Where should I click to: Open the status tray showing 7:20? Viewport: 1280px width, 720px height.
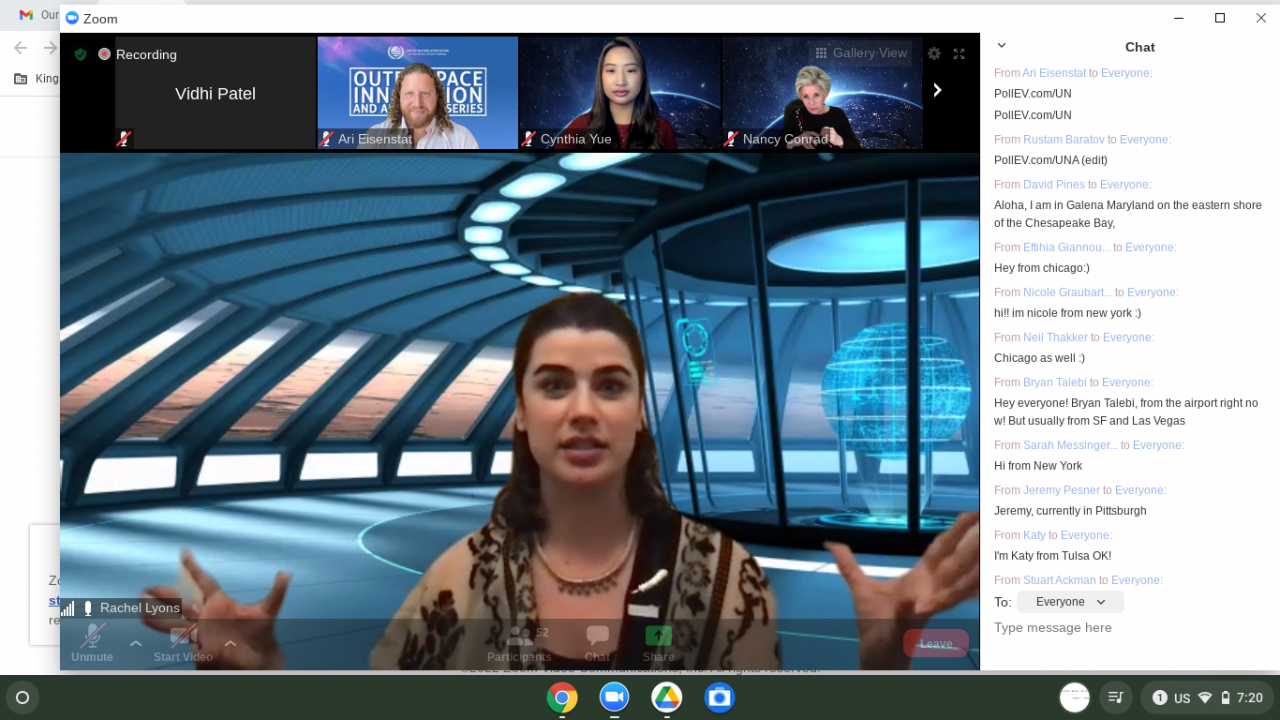pyautogui.click(x=1207, y=697)
